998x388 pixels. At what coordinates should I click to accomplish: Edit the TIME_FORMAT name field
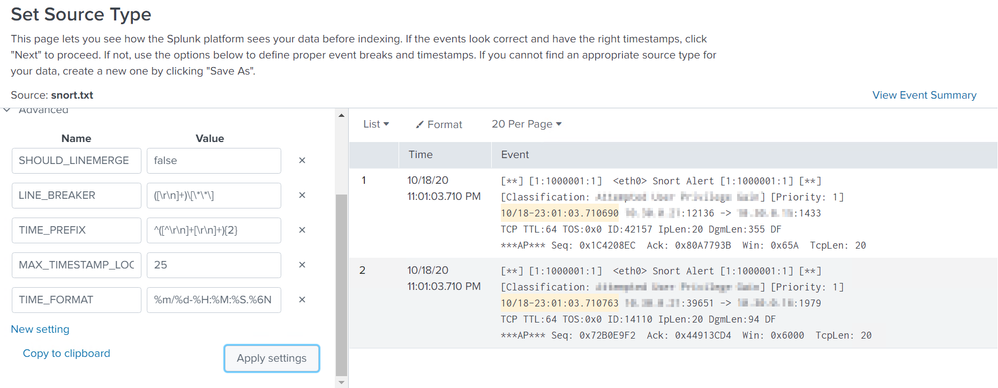click(76, 300)
